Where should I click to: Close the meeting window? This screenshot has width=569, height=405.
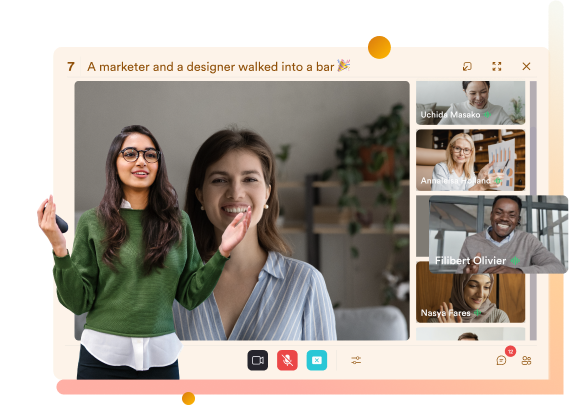click(x=526, y=66)
